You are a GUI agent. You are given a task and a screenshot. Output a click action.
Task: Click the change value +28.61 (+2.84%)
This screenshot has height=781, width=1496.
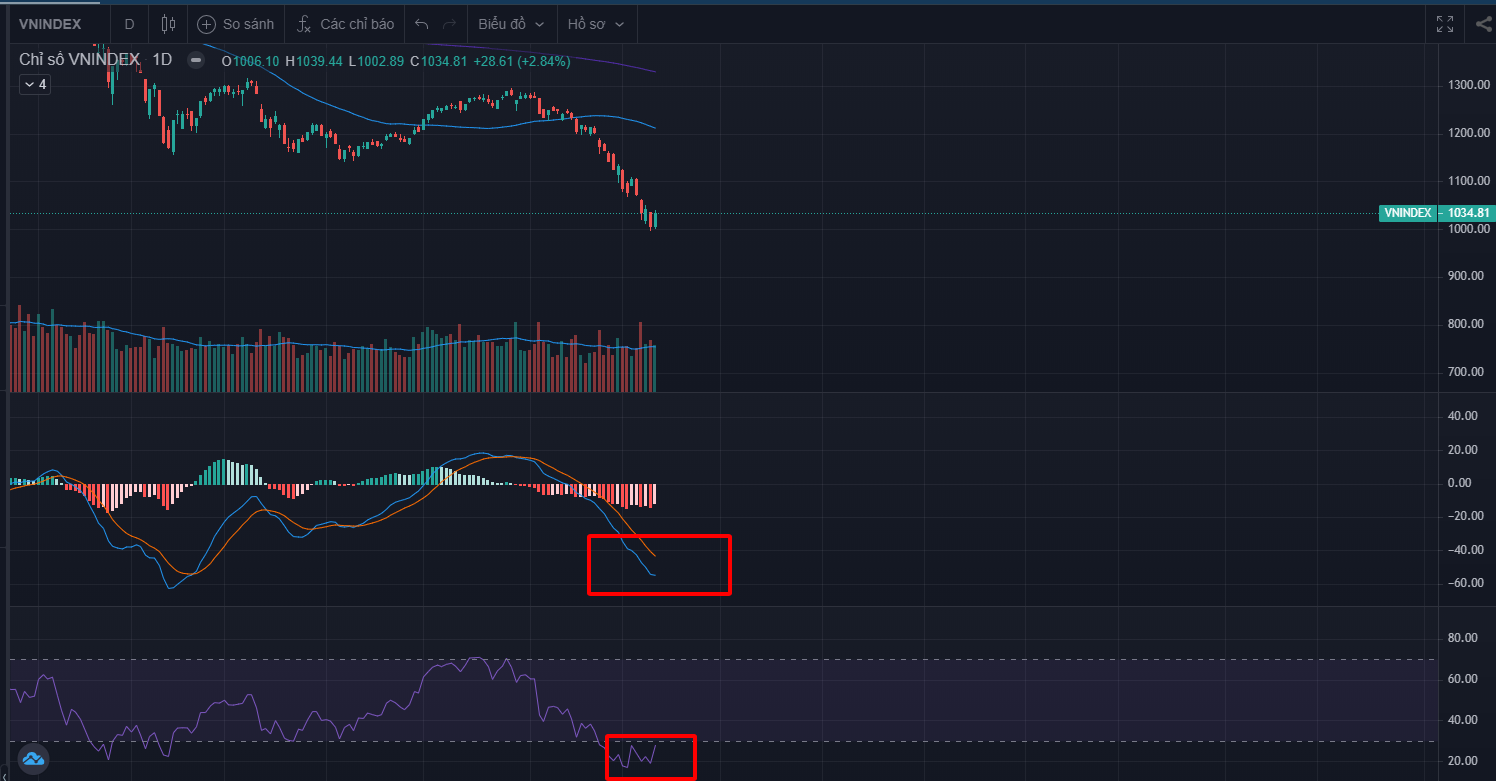coord(522,61)
